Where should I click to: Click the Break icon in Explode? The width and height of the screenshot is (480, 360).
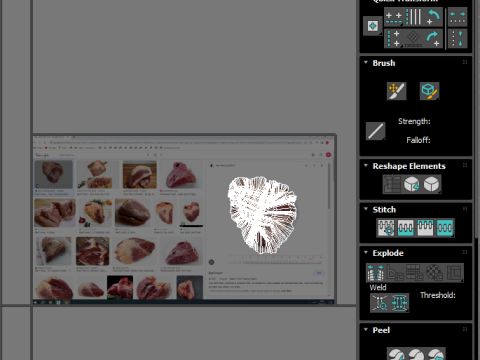[x=376, y=273]
